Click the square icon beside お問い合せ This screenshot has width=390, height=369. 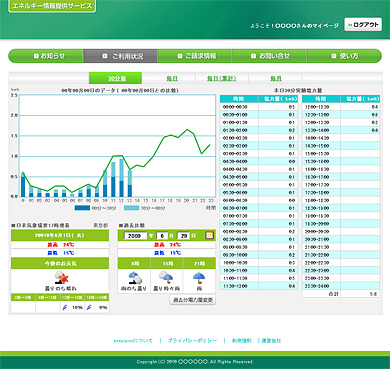pos(253,56)
